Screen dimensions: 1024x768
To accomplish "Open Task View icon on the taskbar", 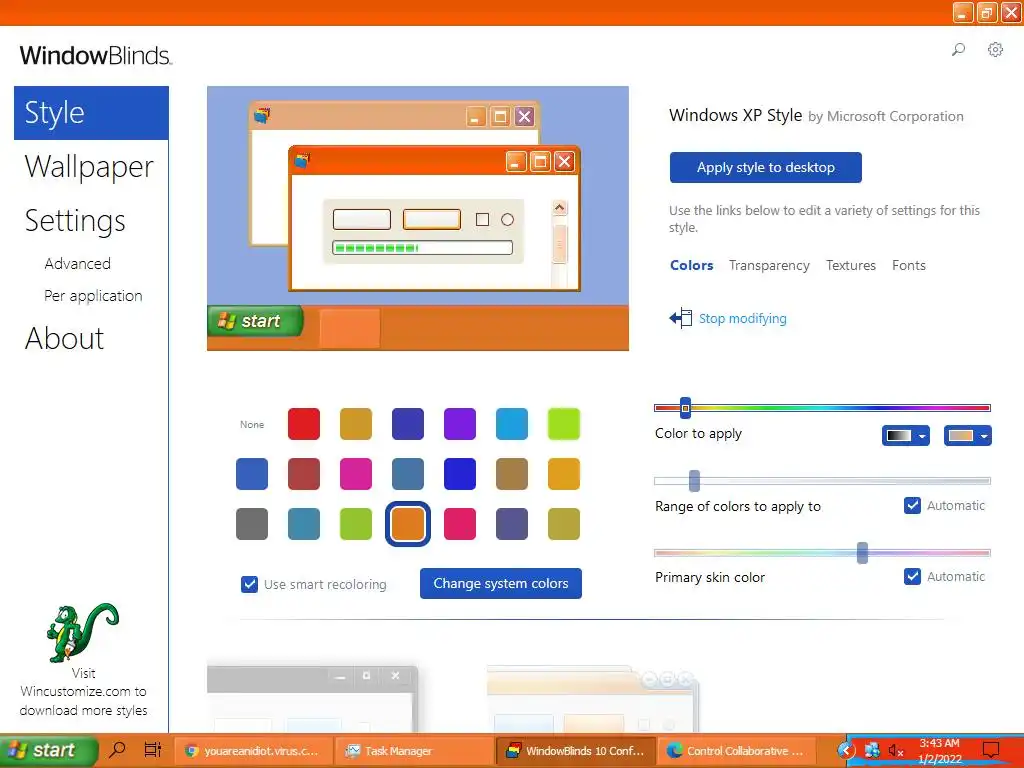I will [153, 750].
